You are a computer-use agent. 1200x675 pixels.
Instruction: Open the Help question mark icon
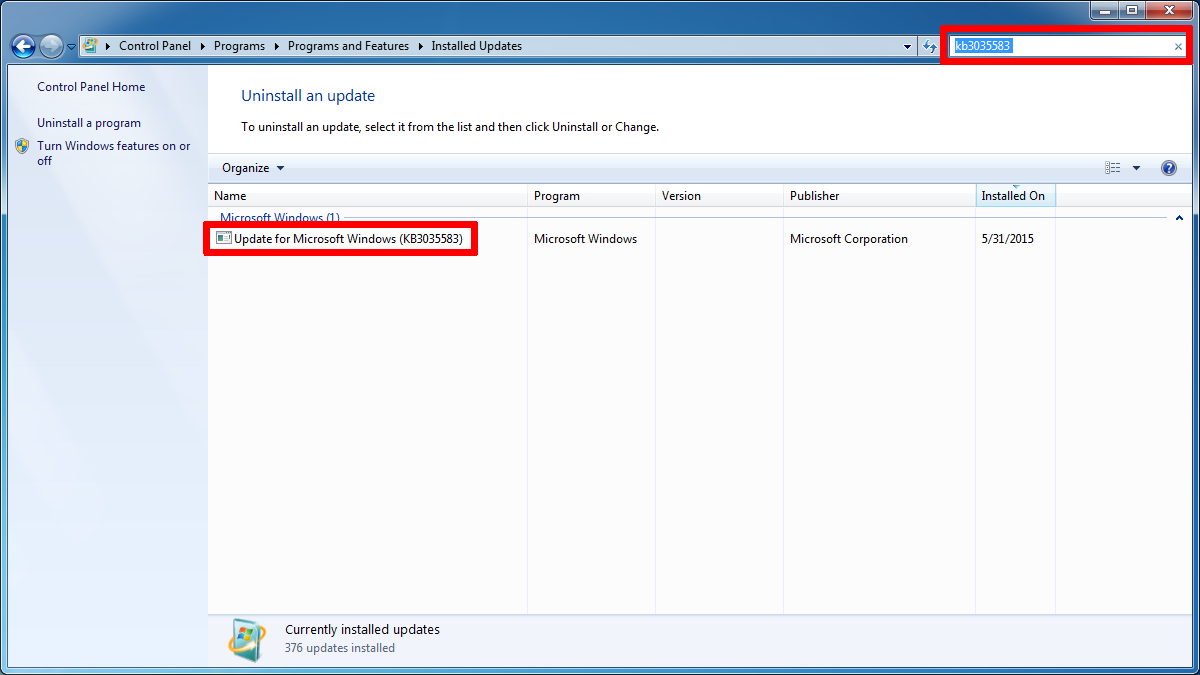pyautogui.click(x=1168, y=168)
